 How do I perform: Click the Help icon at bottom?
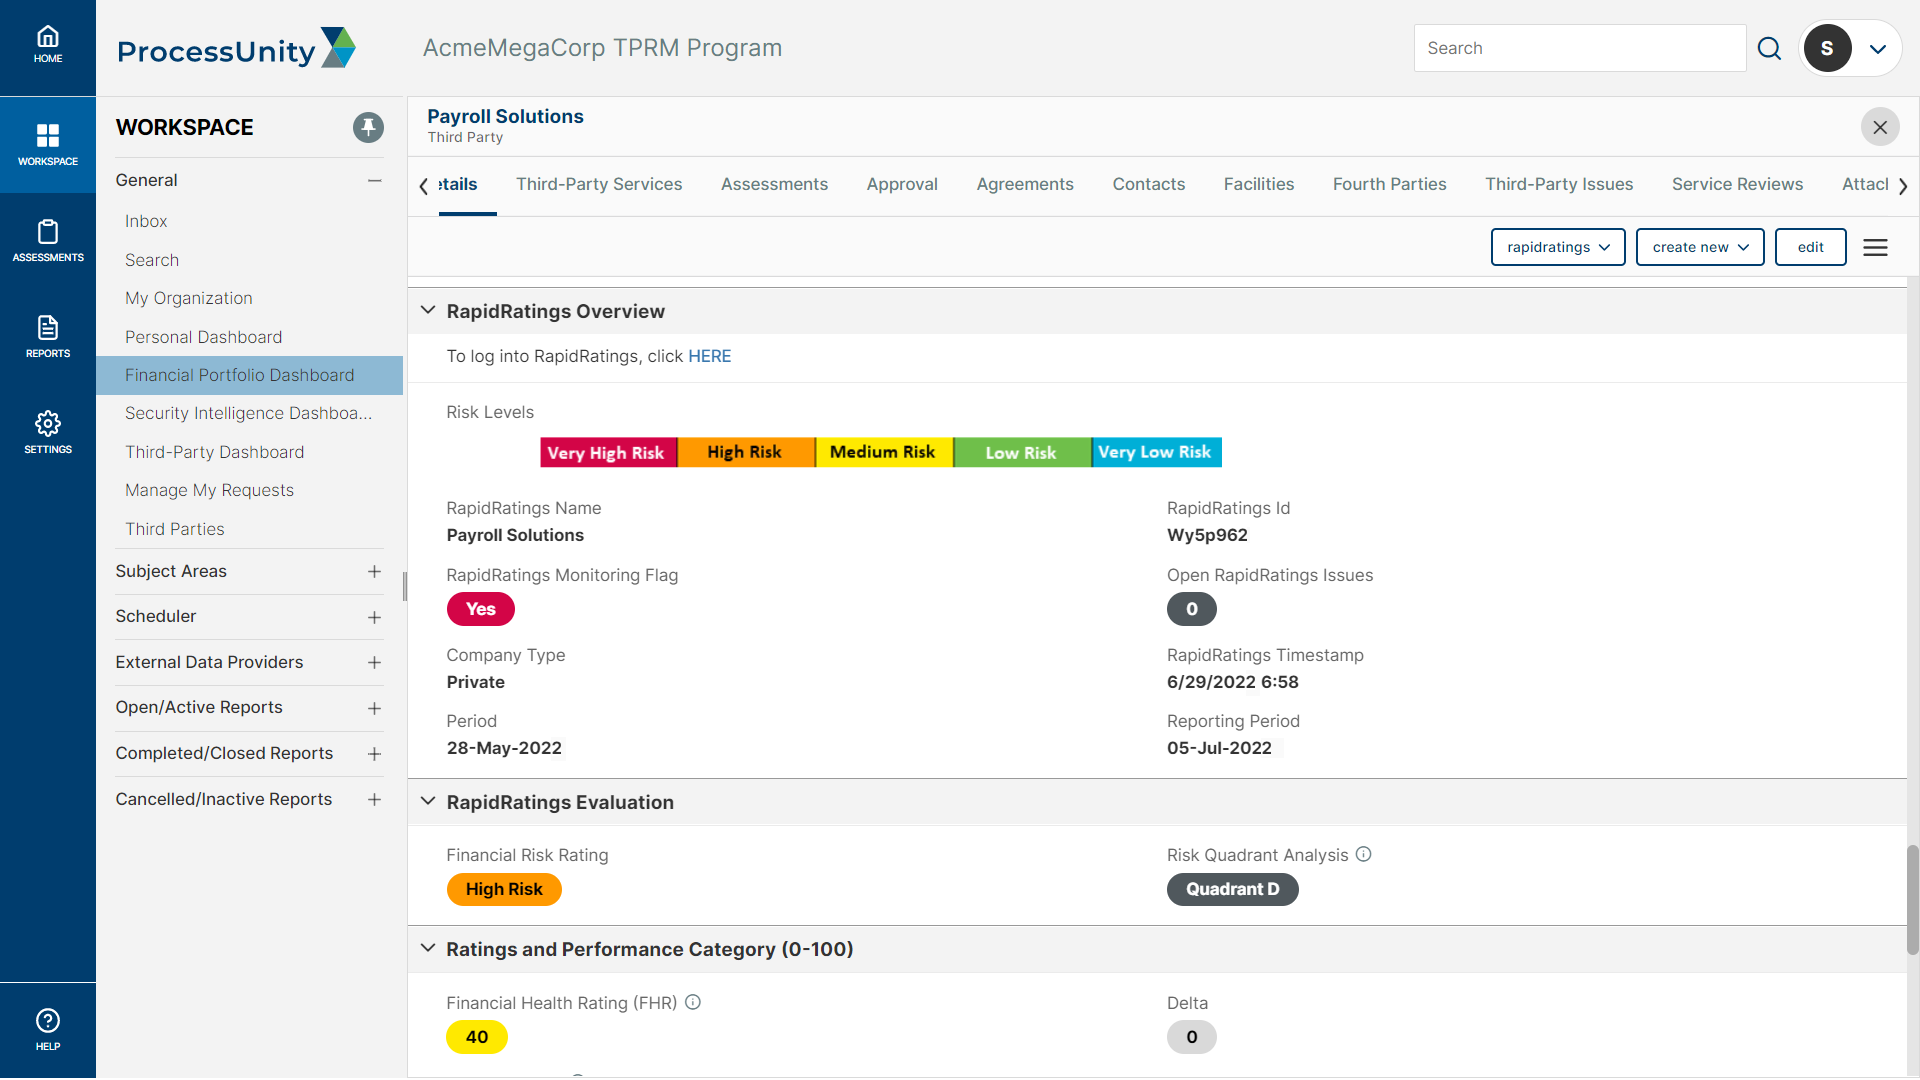(x=47, y=1030)
